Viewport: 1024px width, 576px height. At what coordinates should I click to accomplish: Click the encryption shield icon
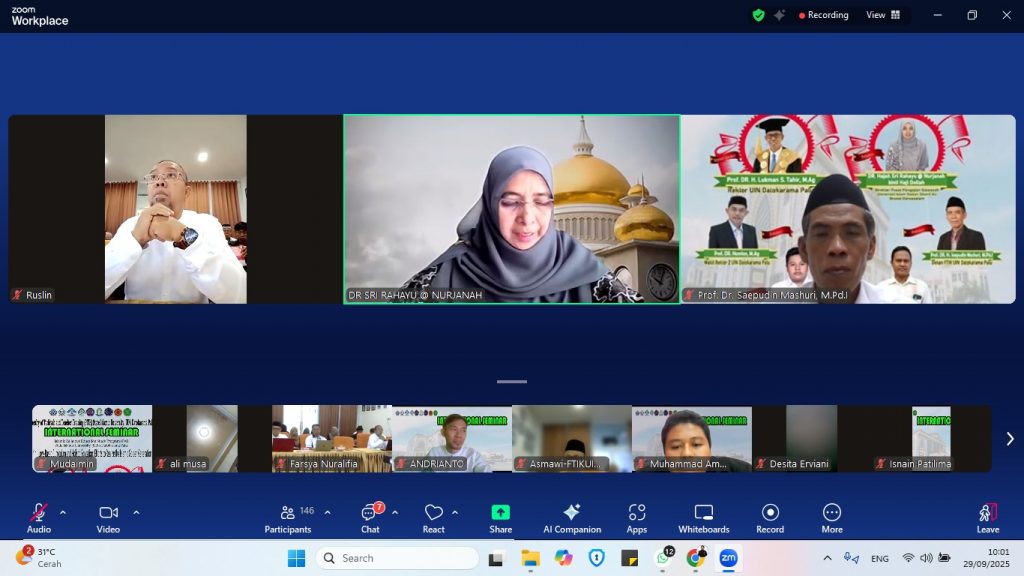click(x=758, y=15)
